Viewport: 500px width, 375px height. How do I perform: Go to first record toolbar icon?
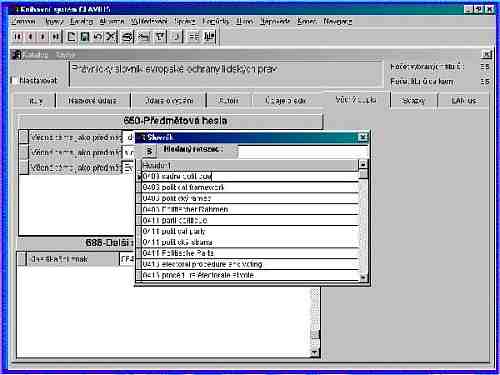click(x=17, y=36)
